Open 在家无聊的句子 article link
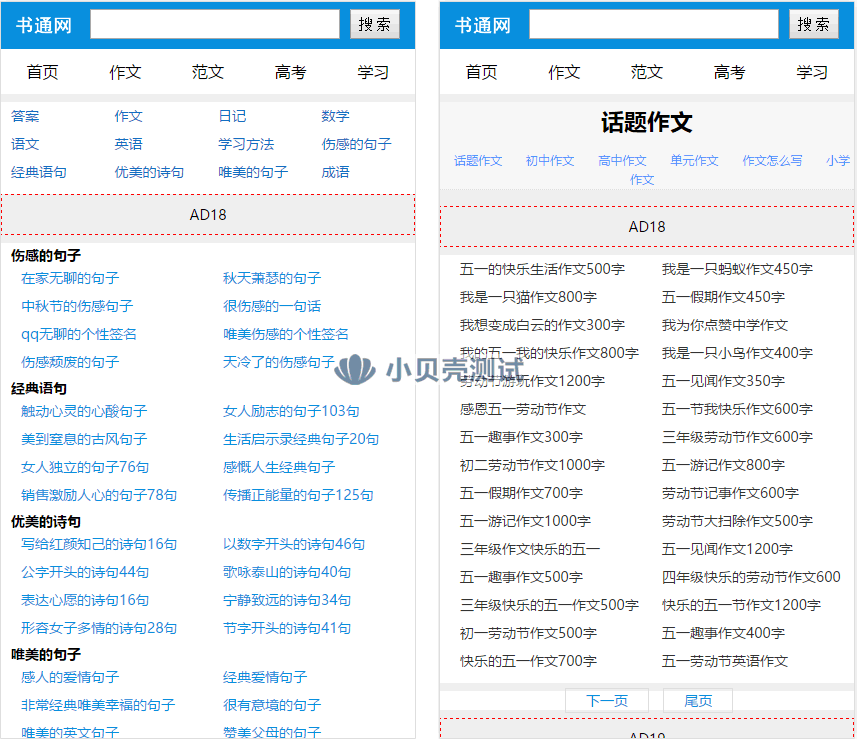 coord(70,278)
